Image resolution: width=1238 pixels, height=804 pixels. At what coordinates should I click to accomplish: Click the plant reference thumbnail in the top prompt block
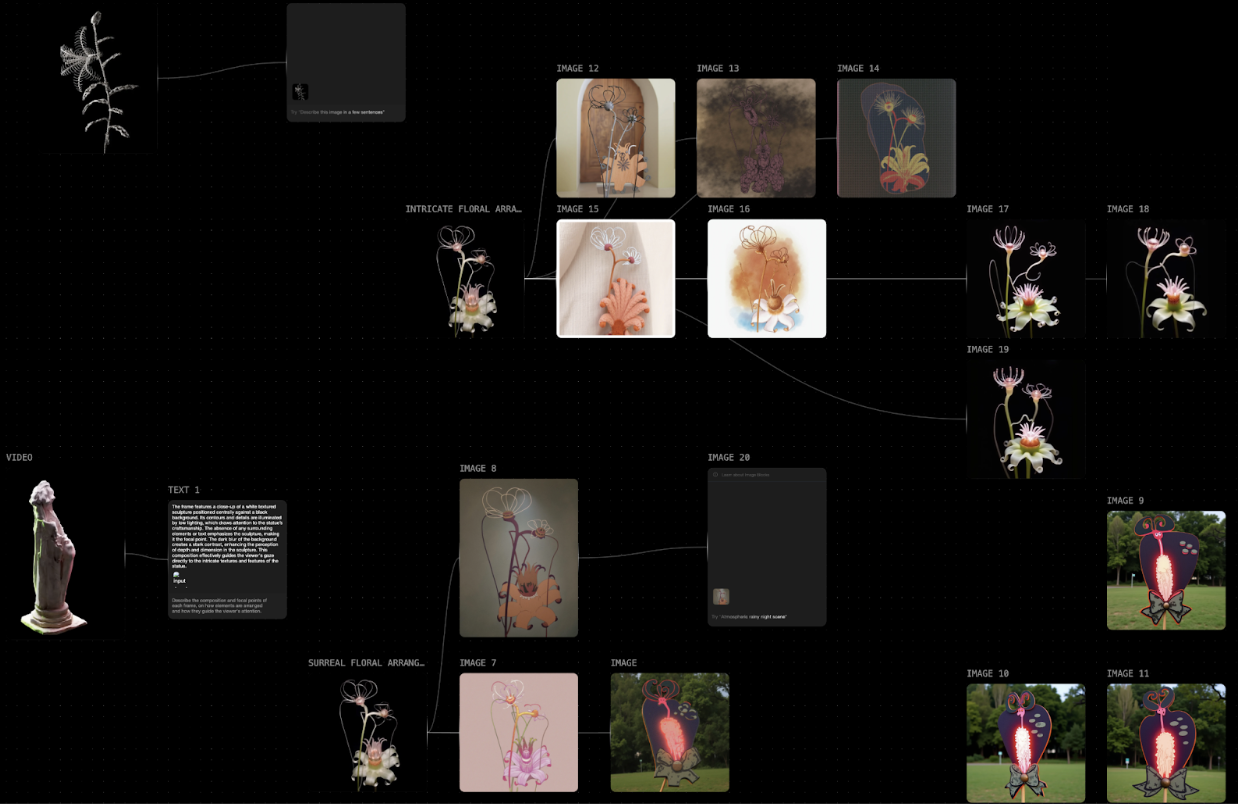(300, 92)
